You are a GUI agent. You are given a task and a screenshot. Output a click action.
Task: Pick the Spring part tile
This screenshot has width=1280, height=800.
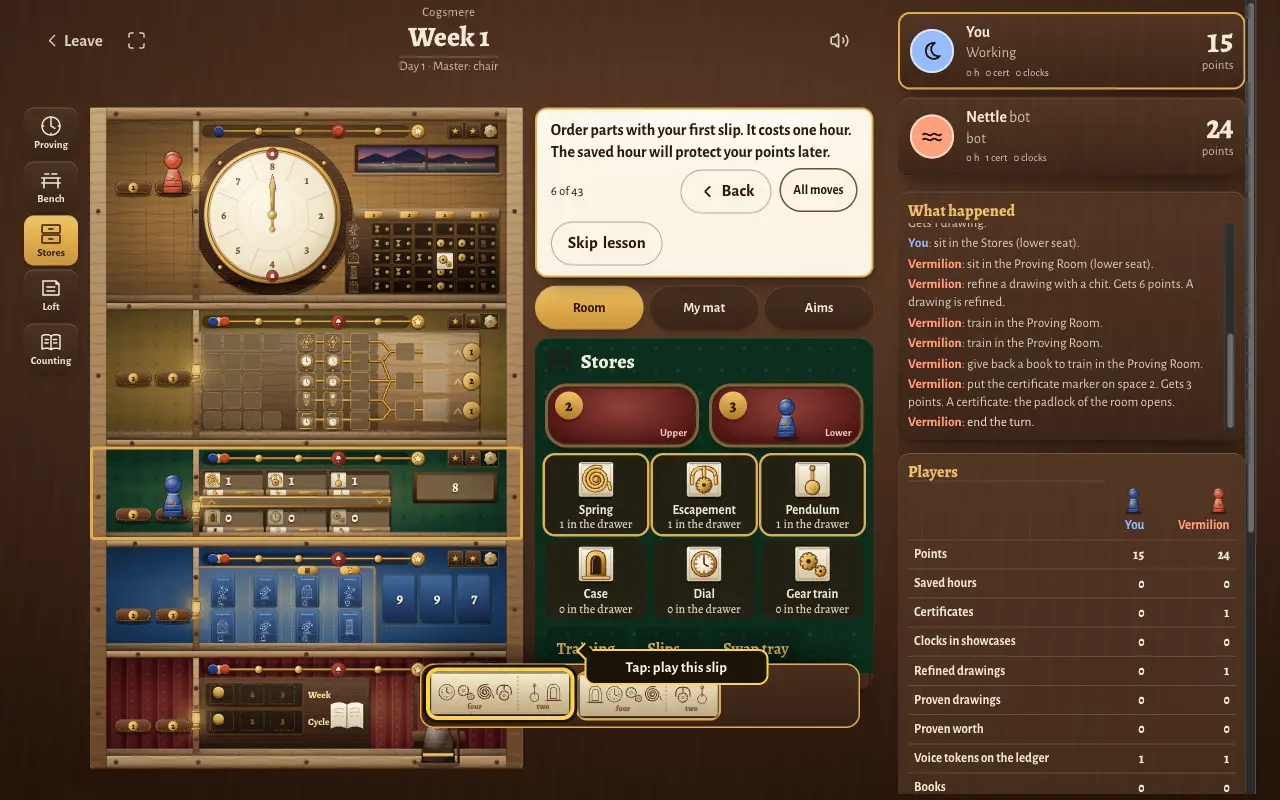point(596,494)
